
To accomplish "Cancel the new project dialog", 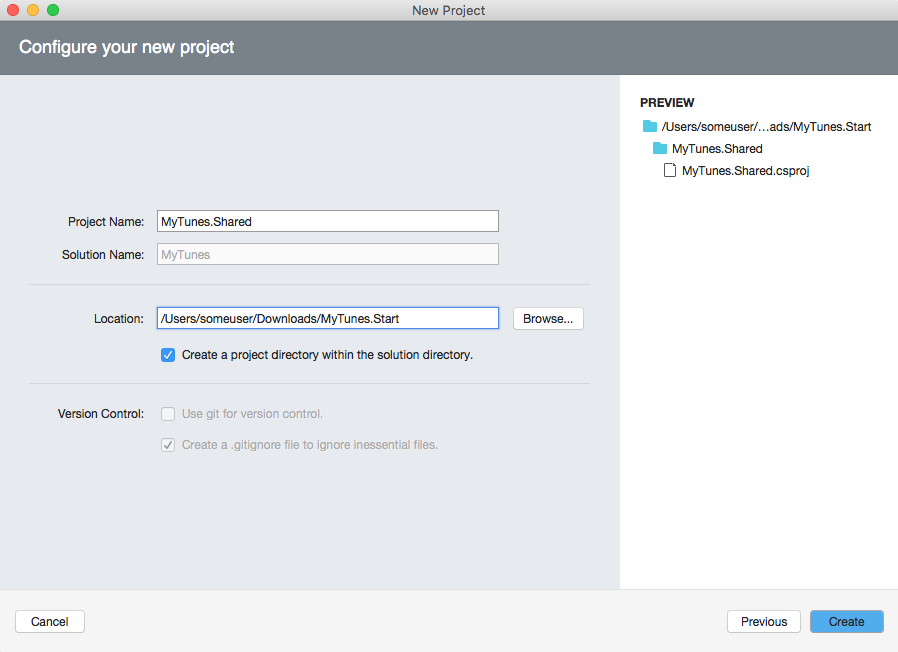I will pos(50,622).
